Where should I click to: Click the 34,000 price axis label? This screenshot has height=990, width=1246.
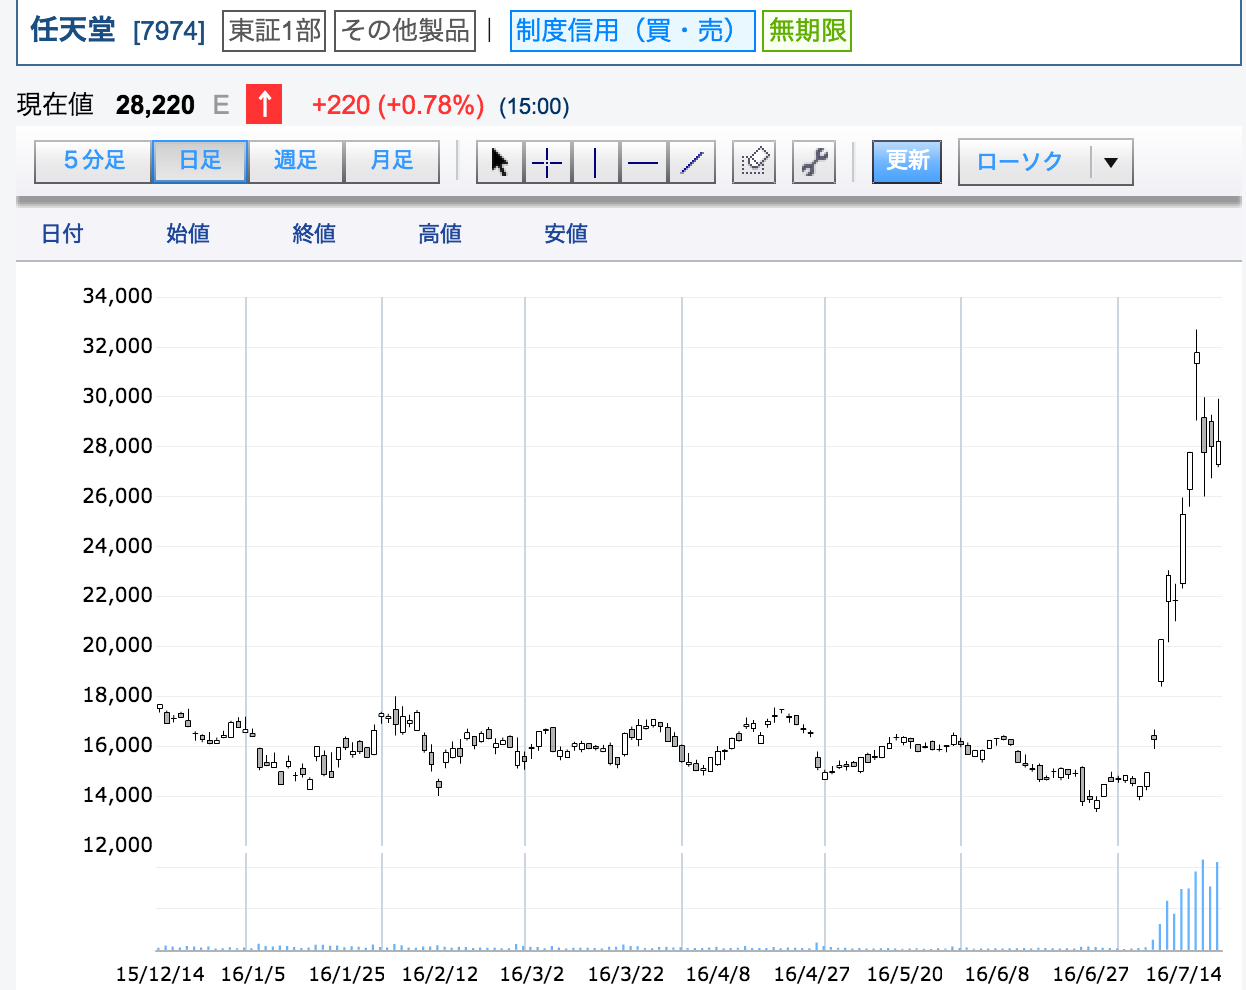[x=117, y=296]
